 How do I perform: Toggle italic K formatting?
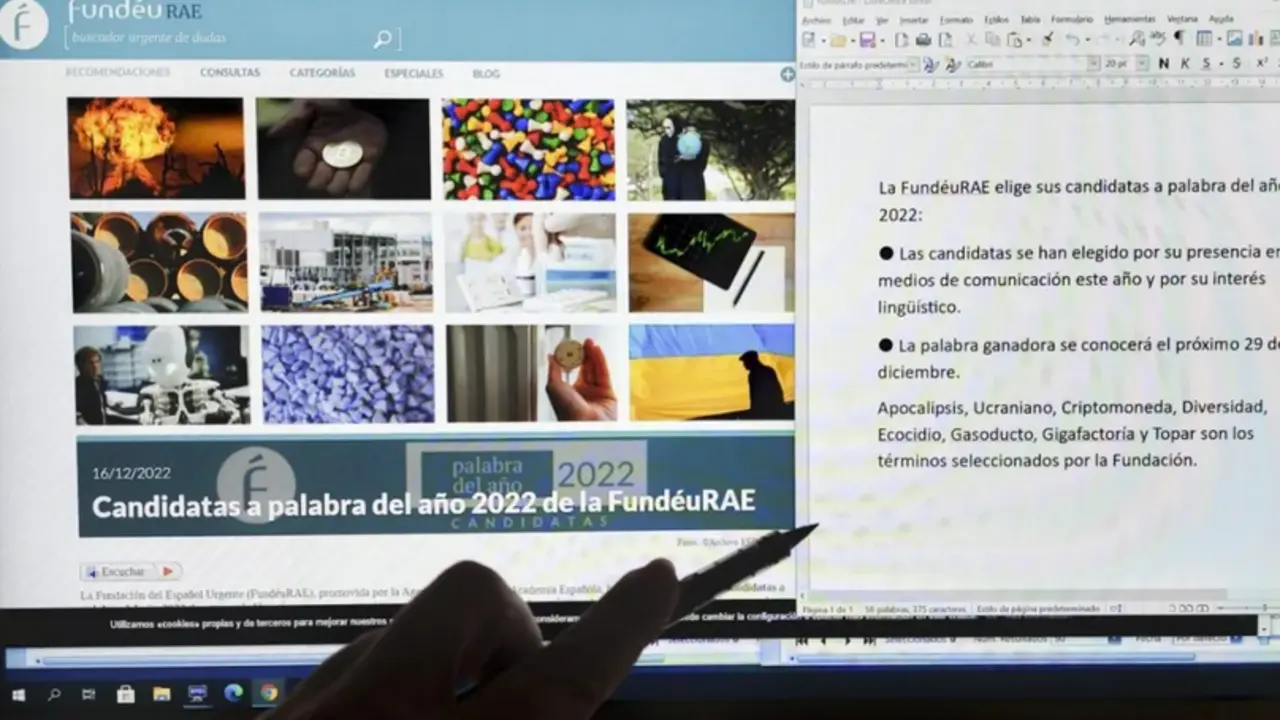(1185, 63)
